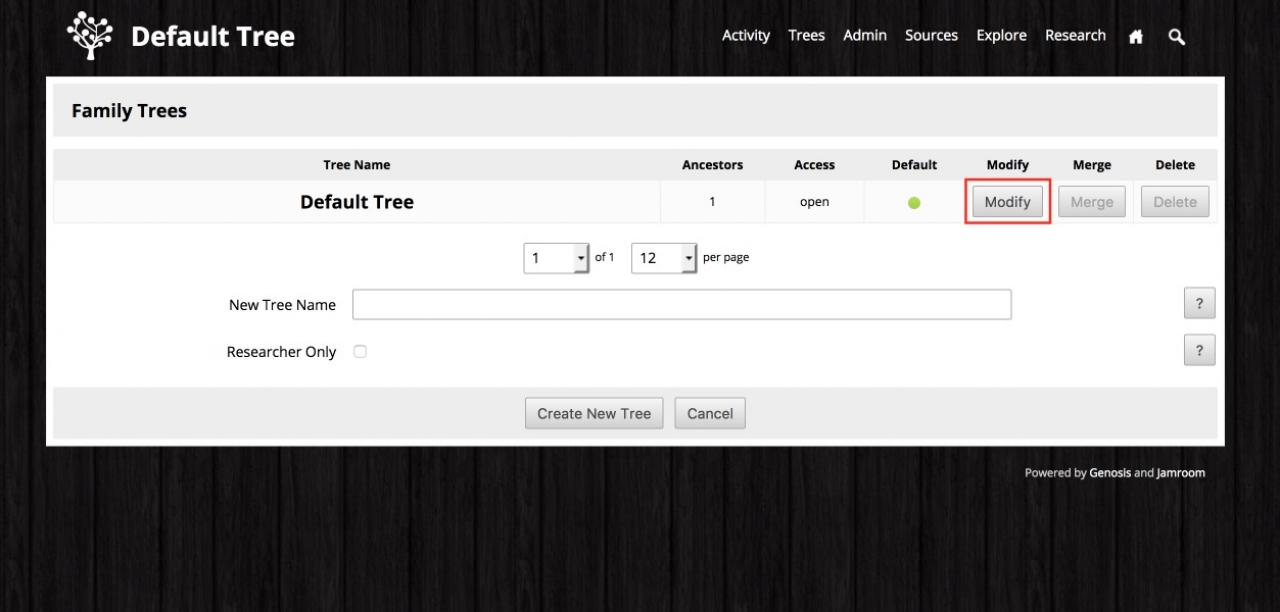Follow the Jamroom link in footer

(1181, 473)
